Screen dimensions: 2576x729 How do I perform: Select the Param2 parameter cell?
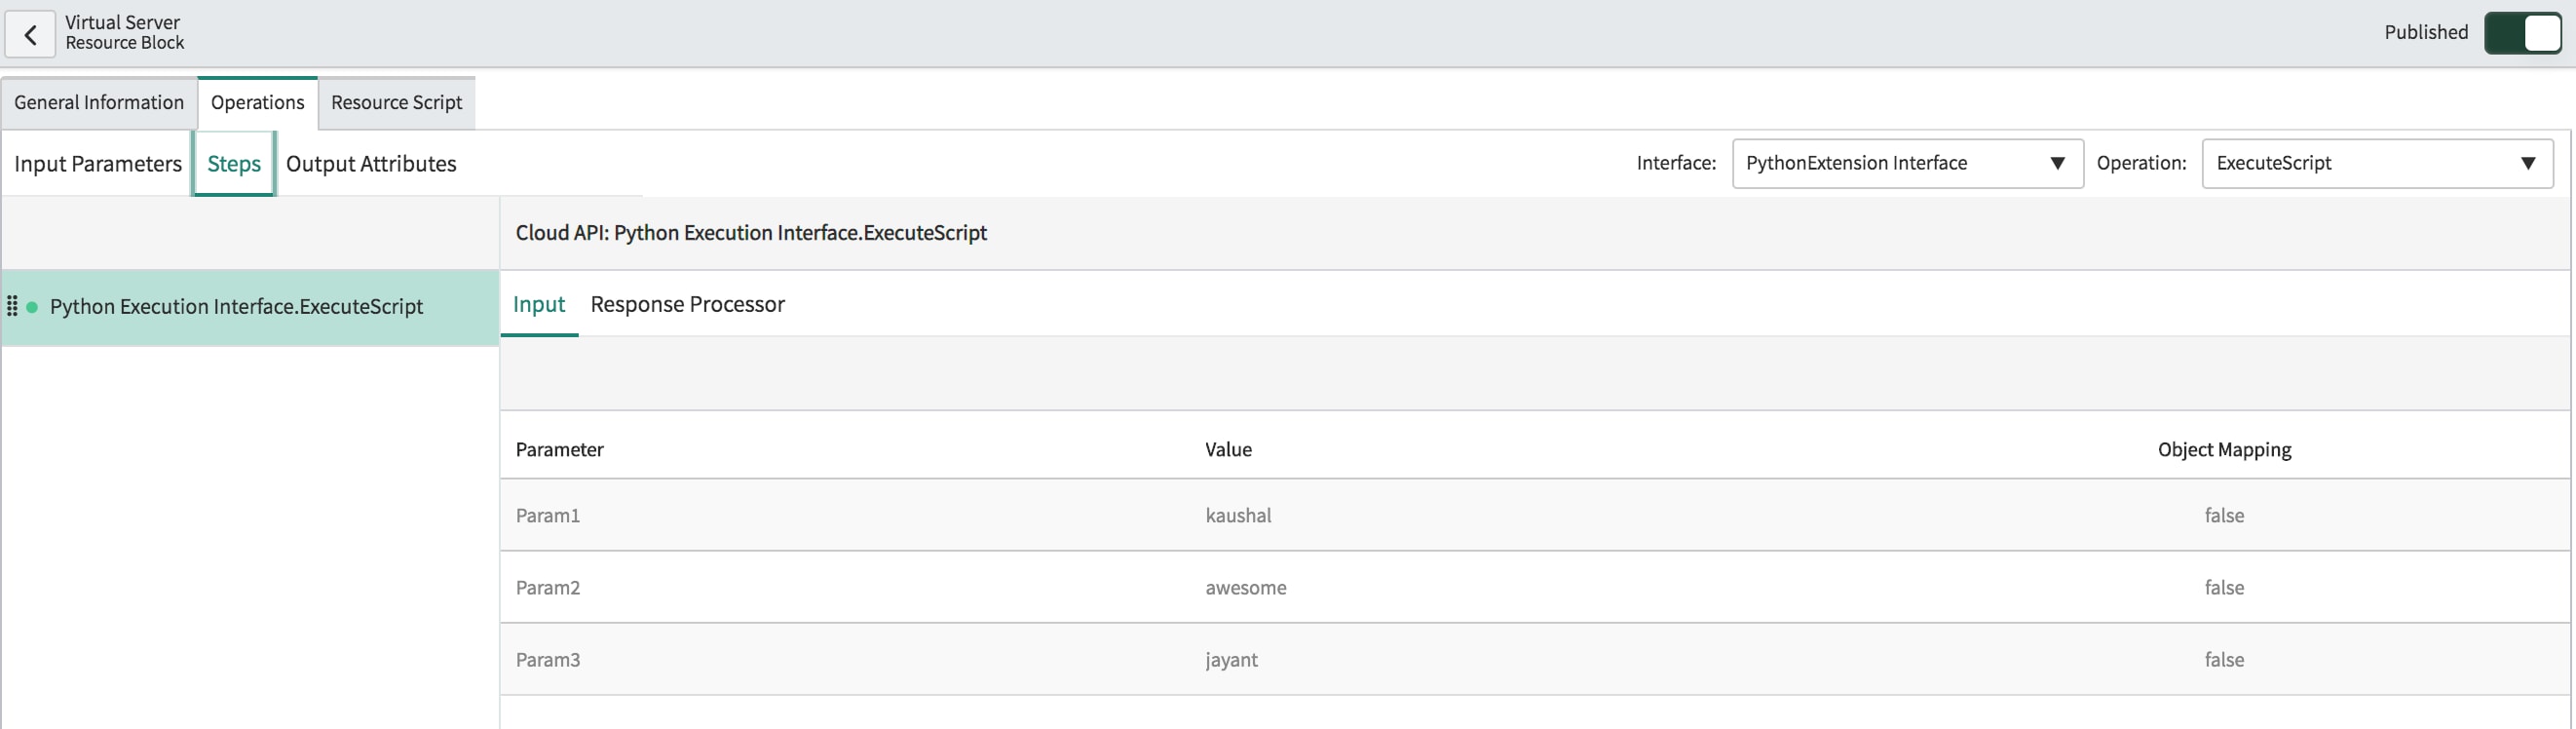pyautogui.click(x=548, y=588)
